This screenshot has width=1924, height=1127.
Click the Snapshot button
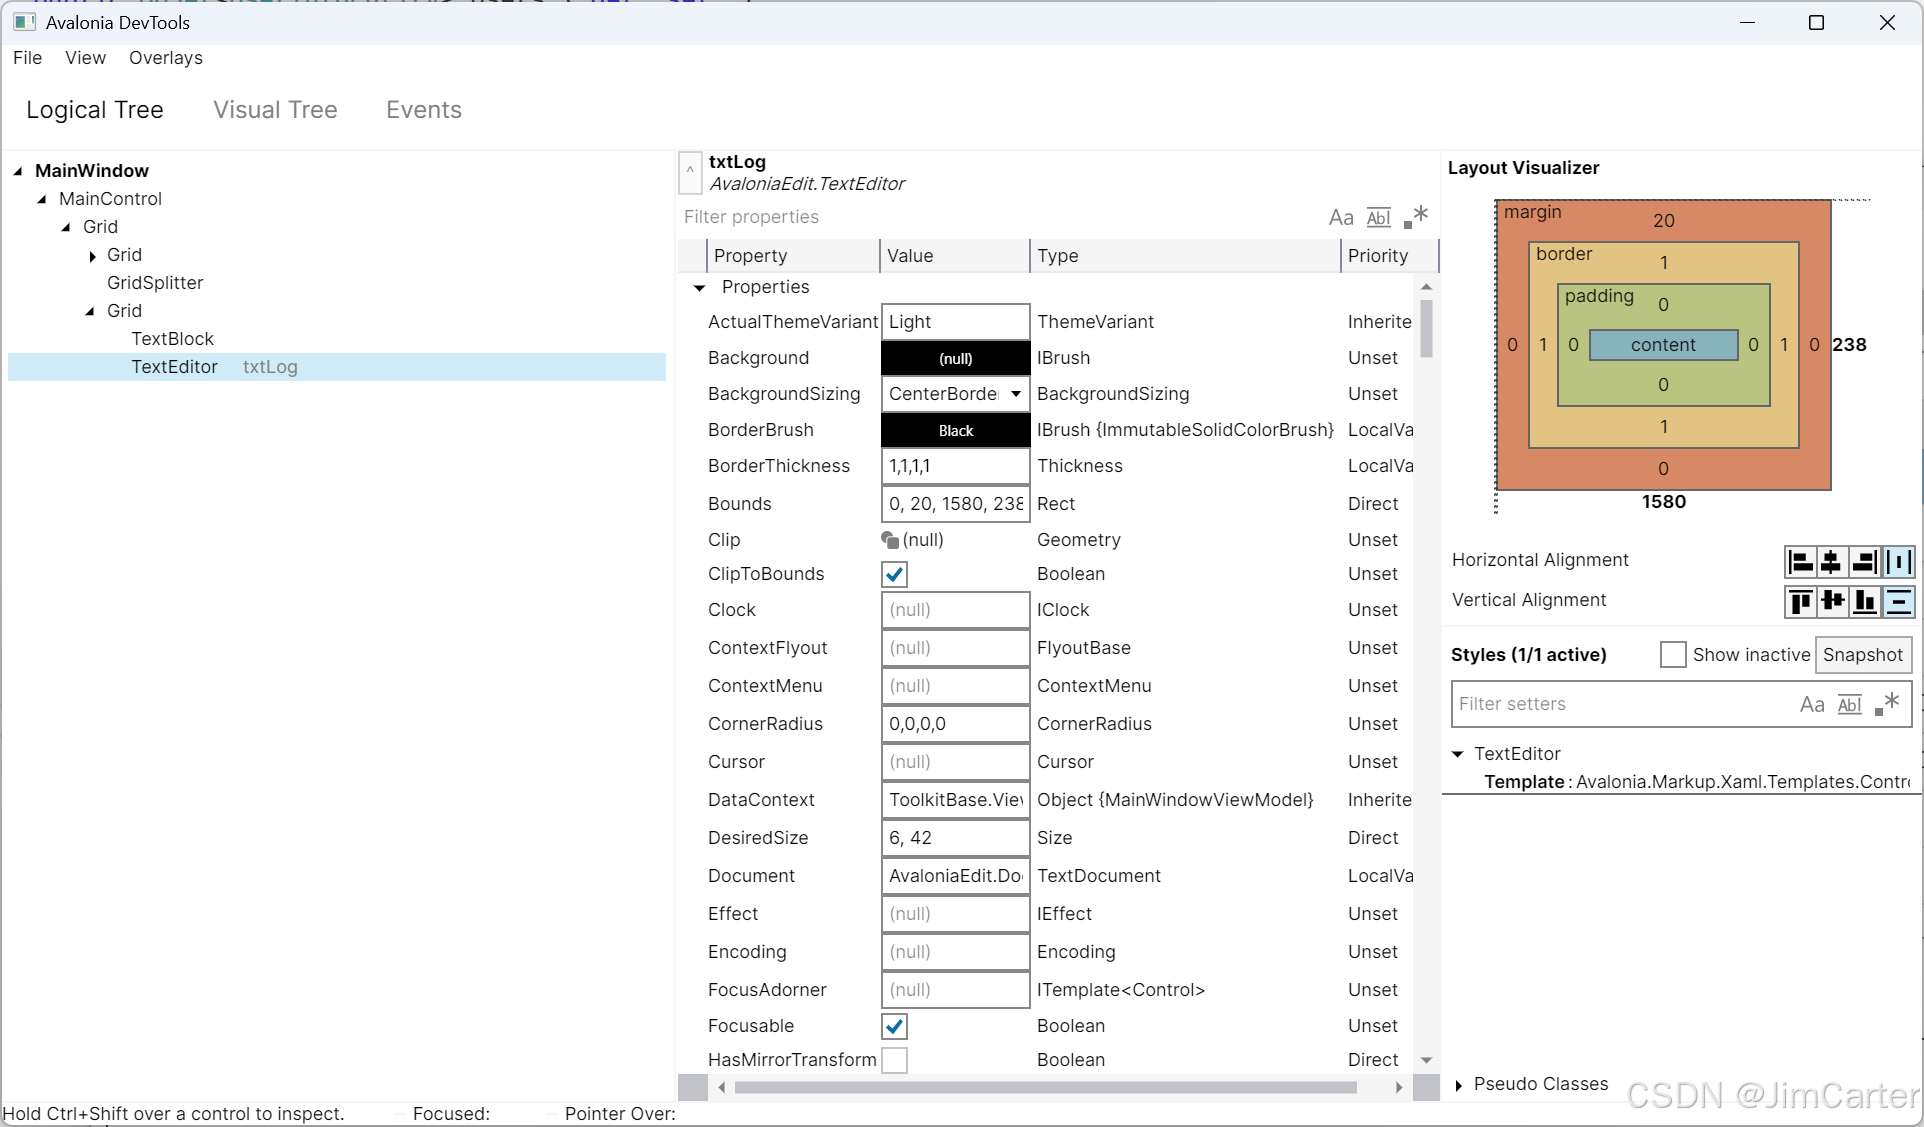[x=1862, y=655]
